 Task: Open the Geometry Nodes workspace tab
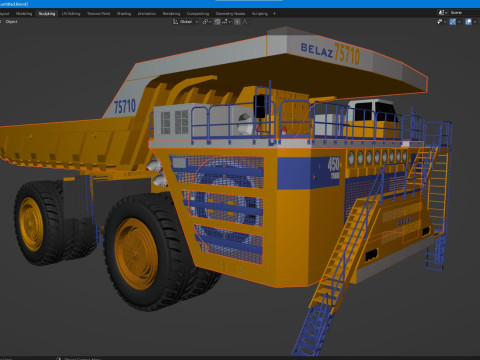230,14
